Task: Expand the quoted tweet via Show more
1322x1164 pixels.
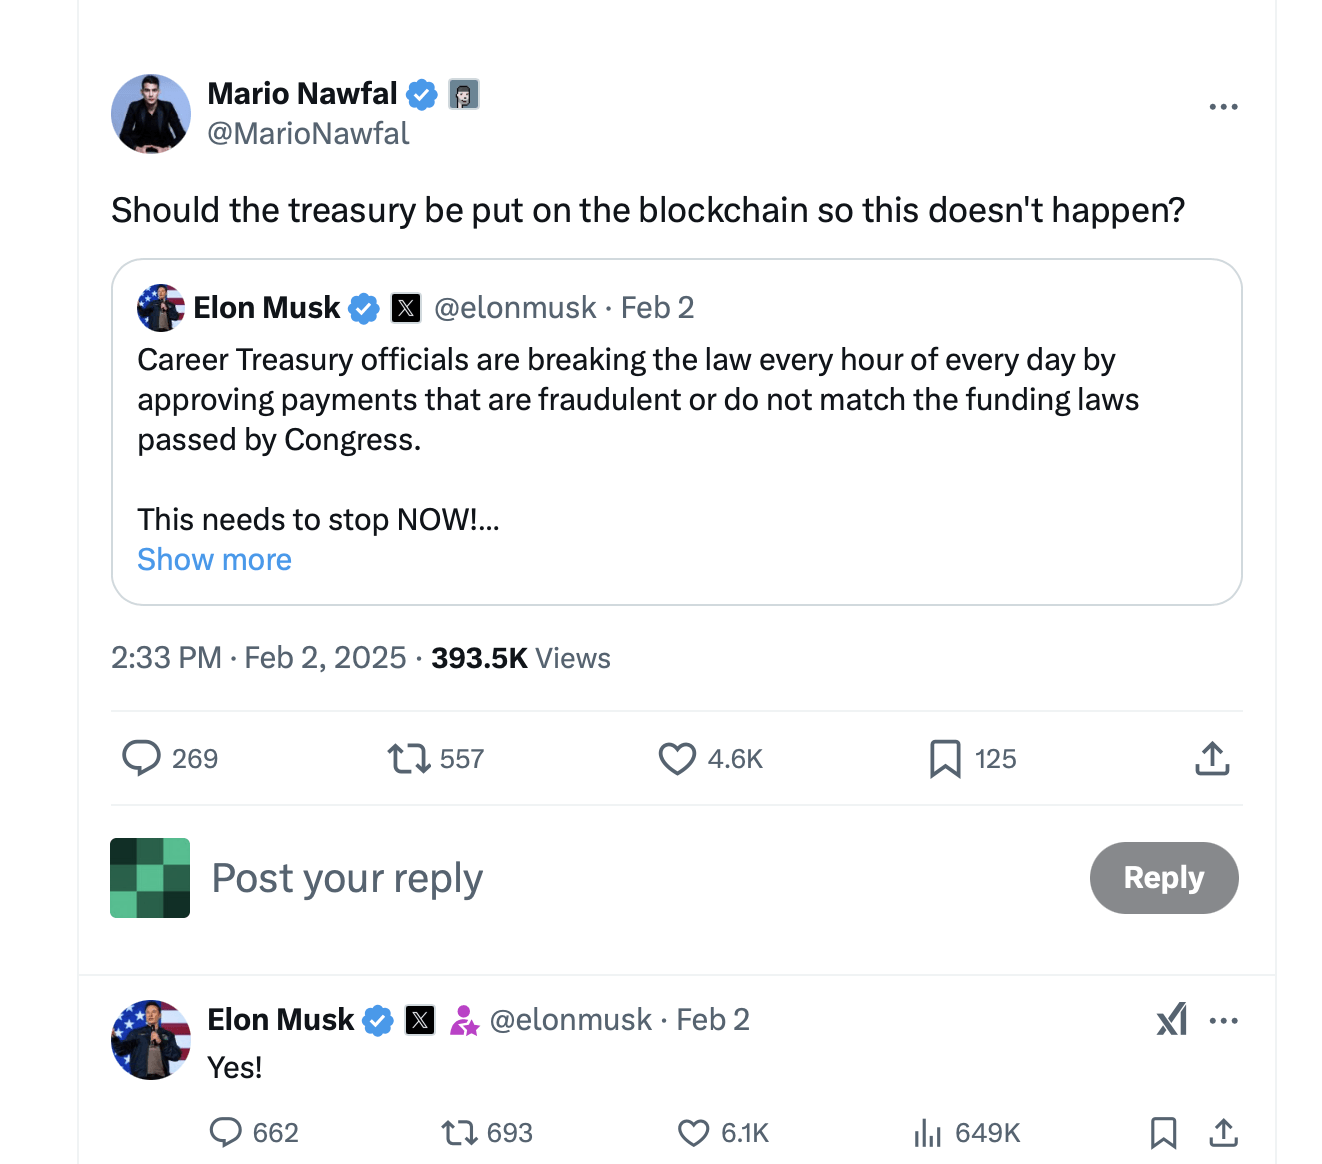Action: (x=214, y=559)
